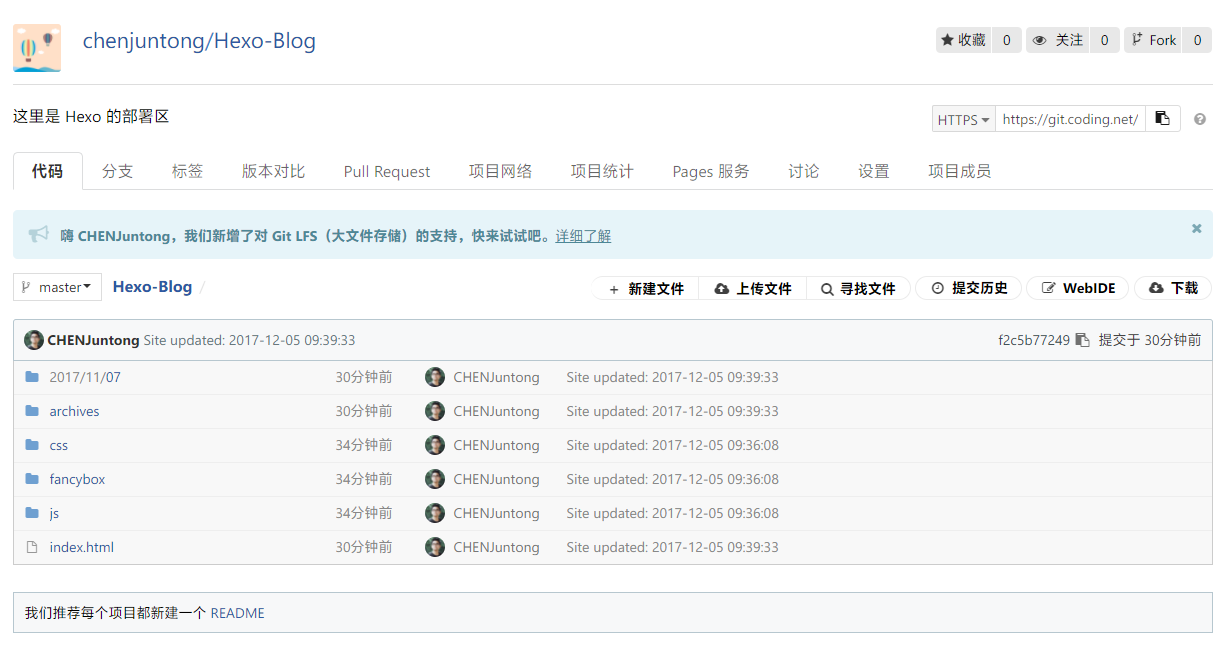The image size is (1219, 656).
Task: Star the project with 收藏 button
Action: click(964, 40)
